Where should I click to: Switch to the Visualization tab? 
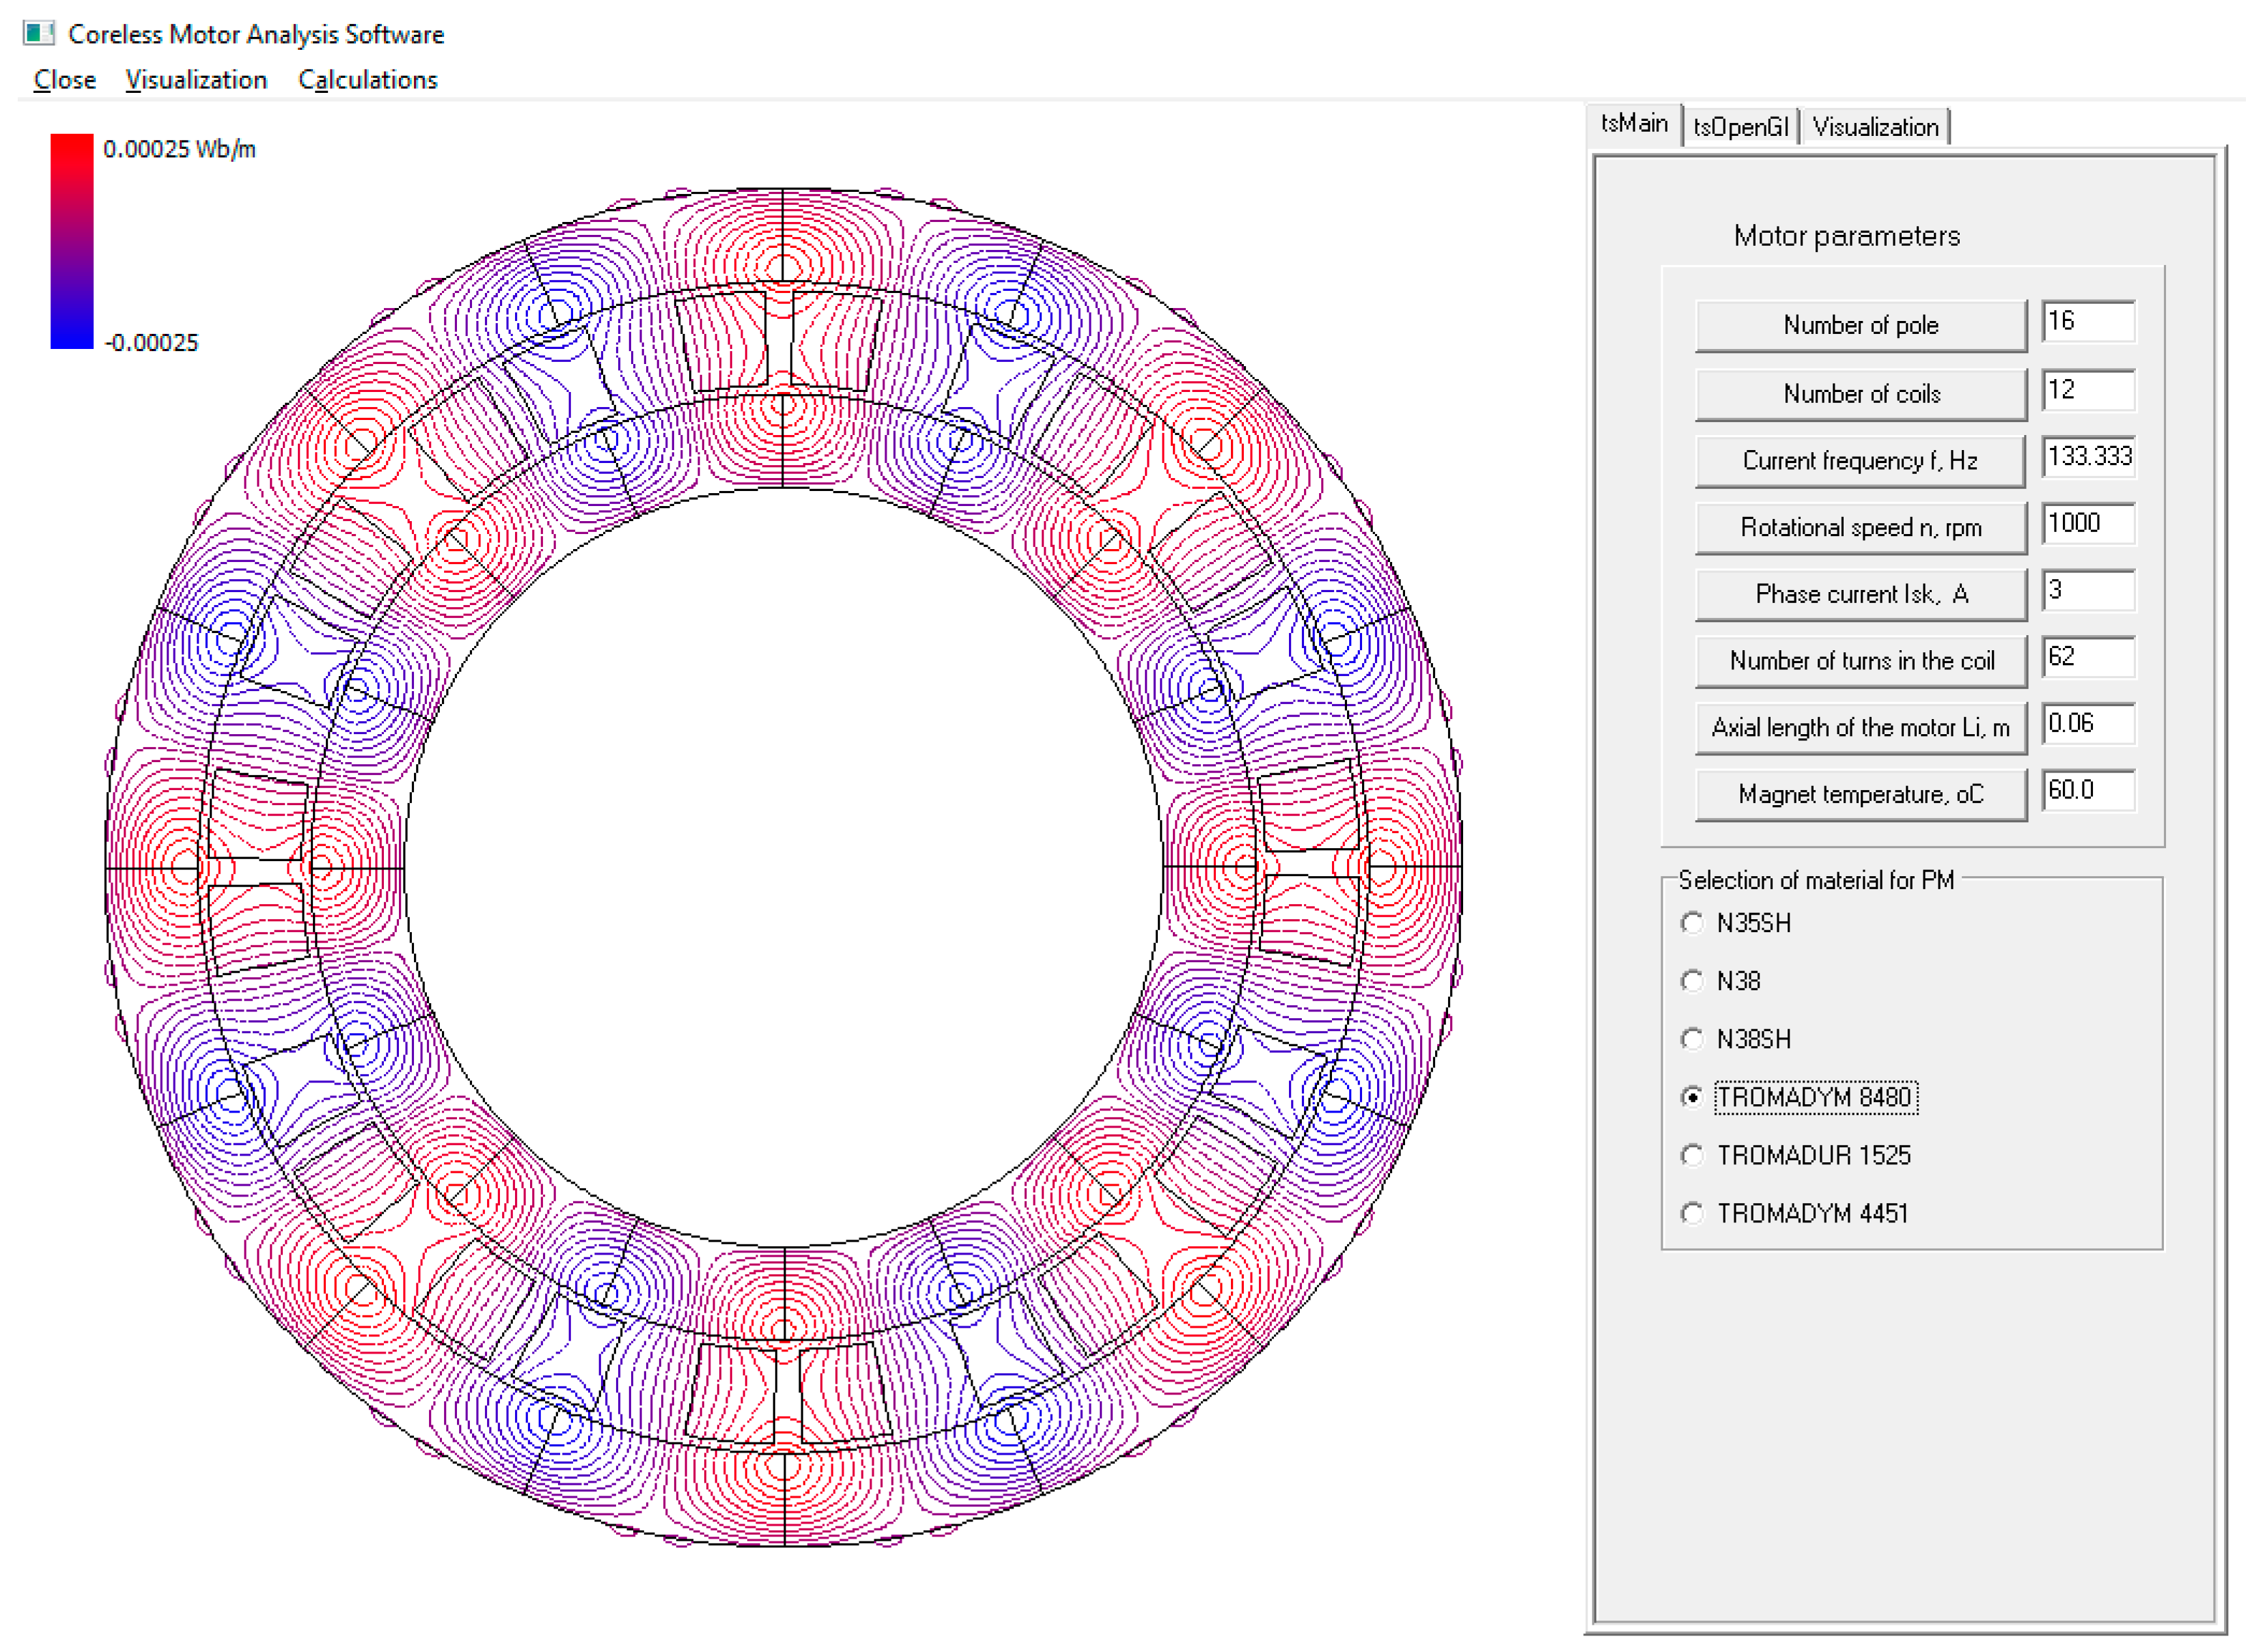(x=1875, y=127)
